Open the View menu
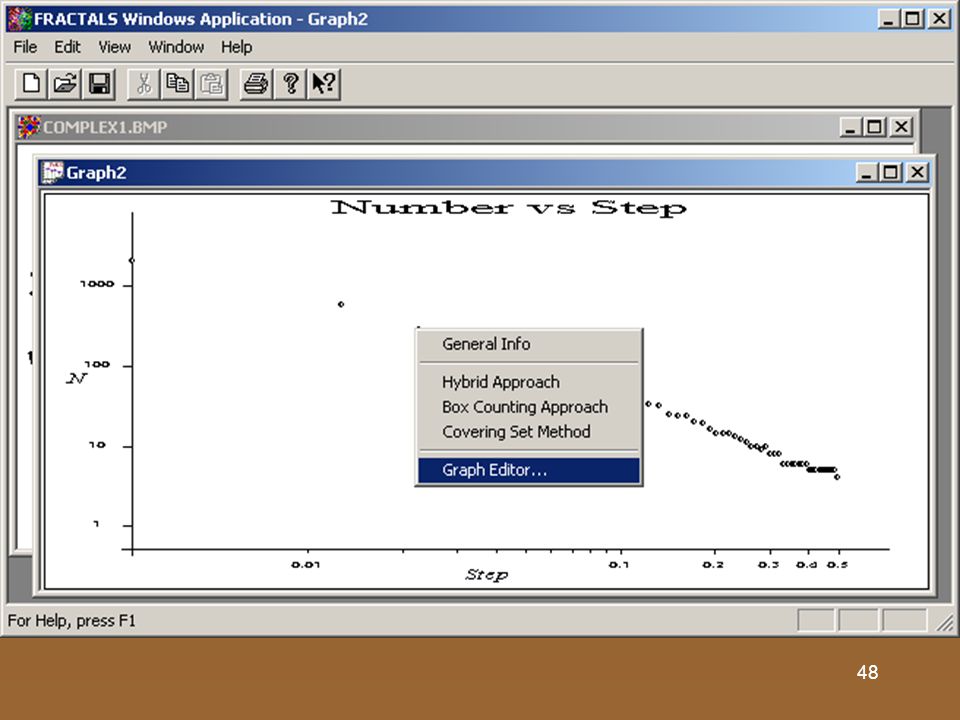This screenshot has width=960, height=720. coord(114,47)
